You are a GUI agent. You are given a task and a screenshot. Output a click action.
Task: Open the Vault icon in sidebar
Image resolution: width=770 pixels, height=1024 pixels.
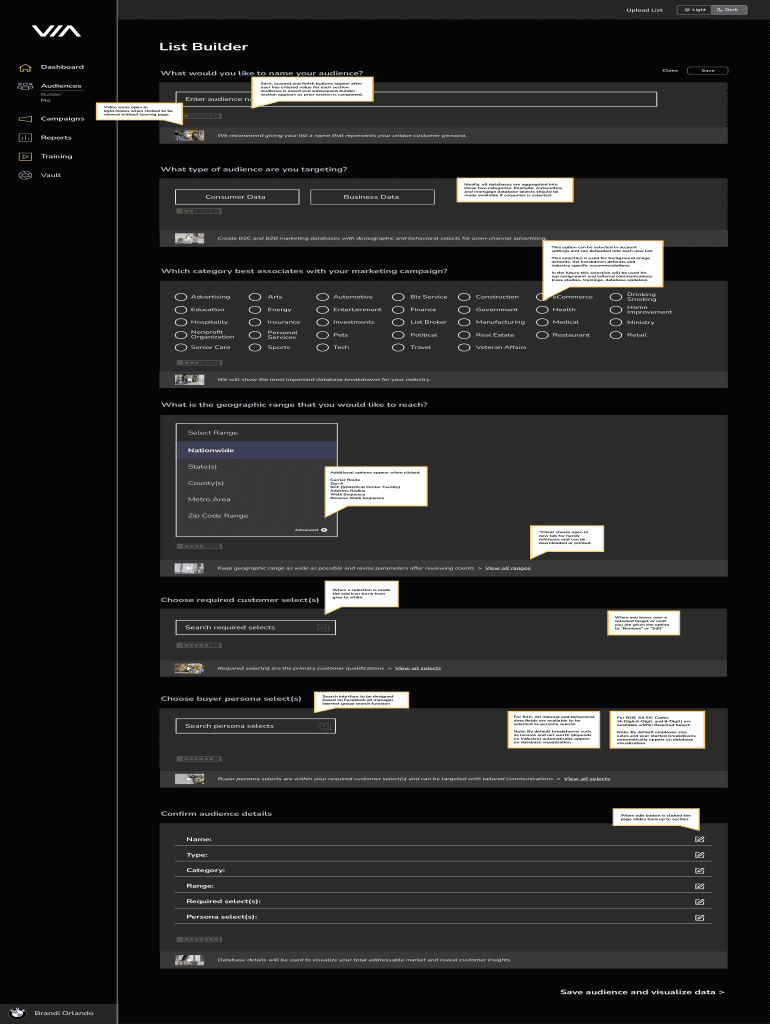pyautogui.click(x=25, y=176)
